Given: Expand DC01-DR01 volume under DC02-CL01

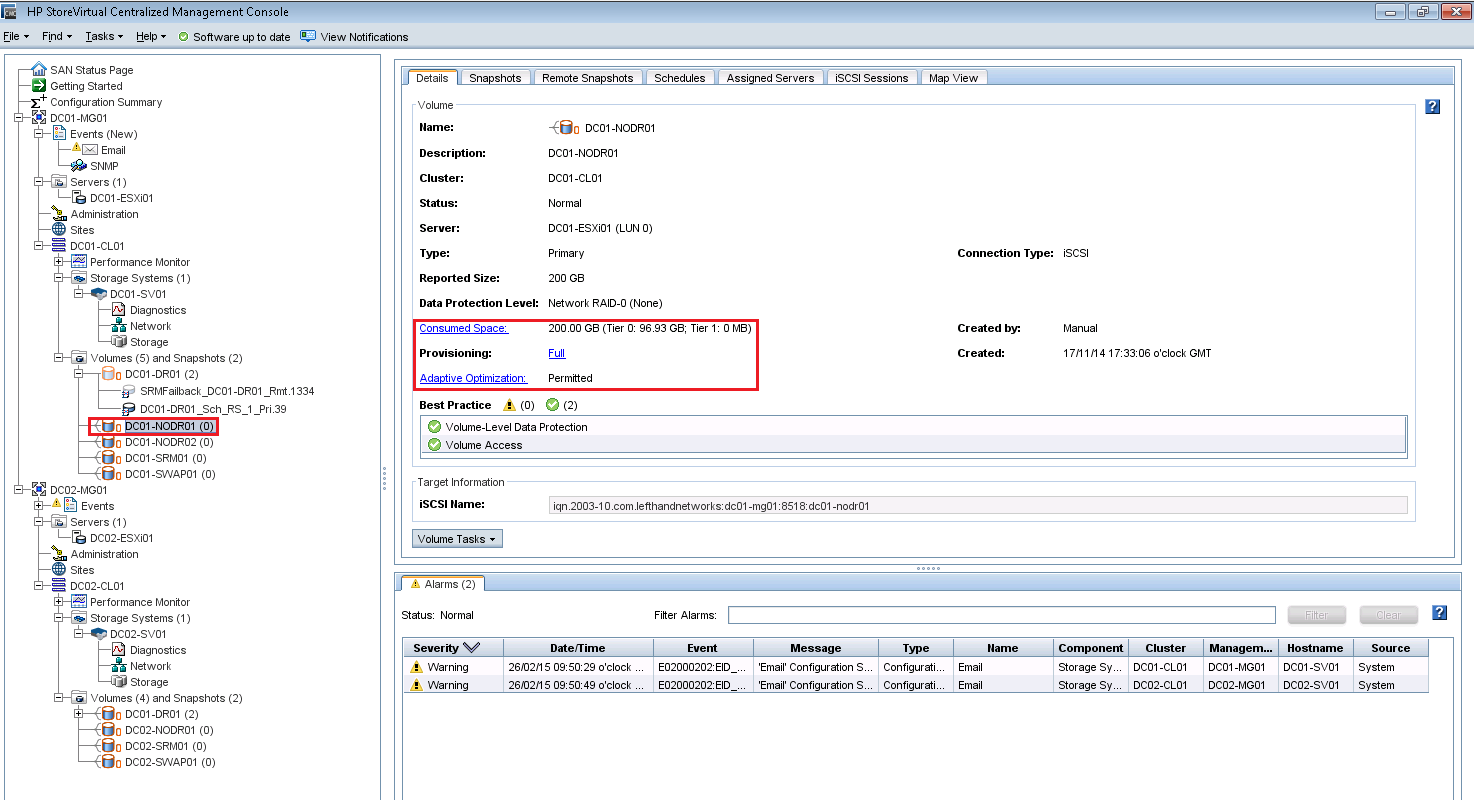Looking at the screenshot, I should coord(79,714).
